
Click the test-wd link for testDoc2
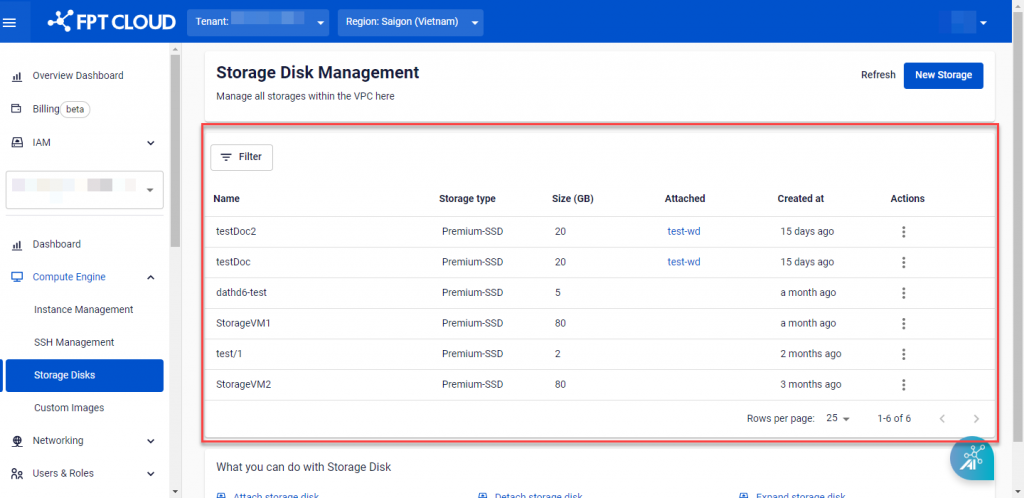[684, 232]
